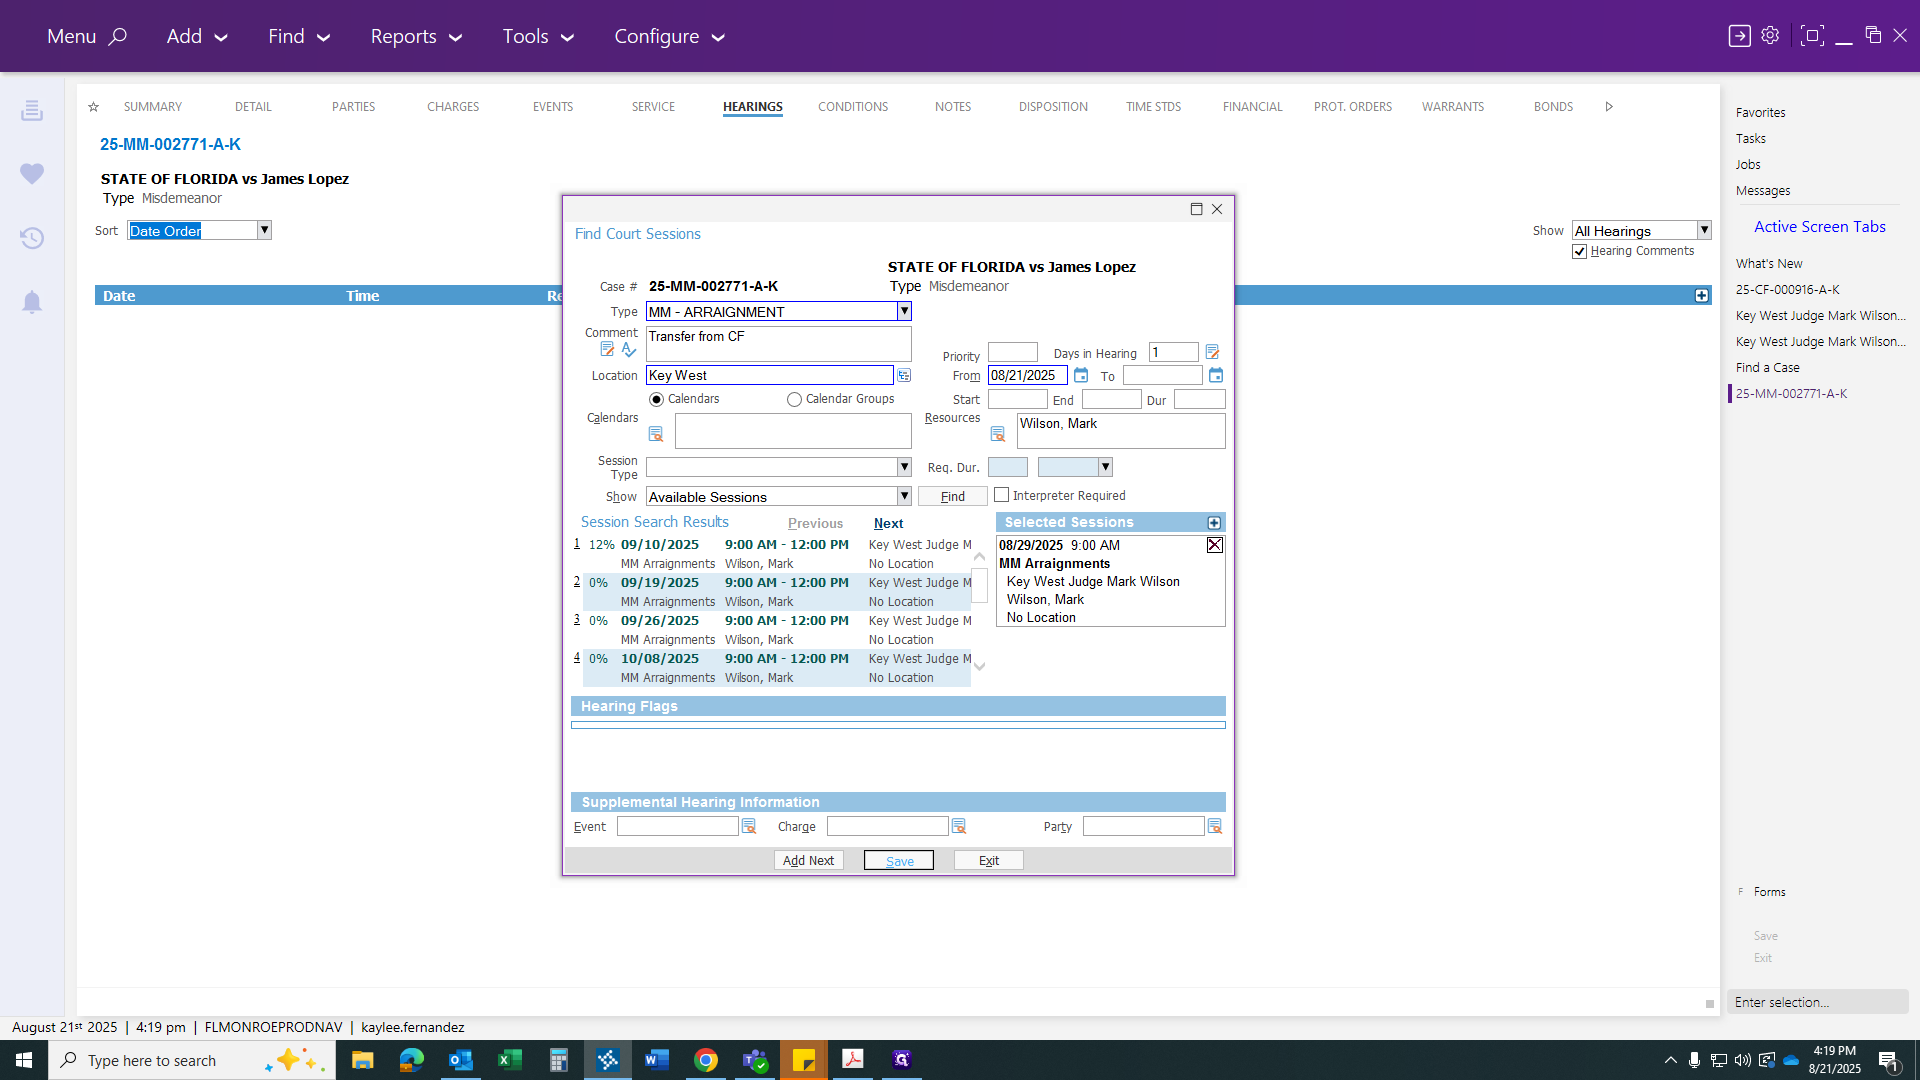
Task: Select the Calendar Groups radio button
Action: point(794,399)
